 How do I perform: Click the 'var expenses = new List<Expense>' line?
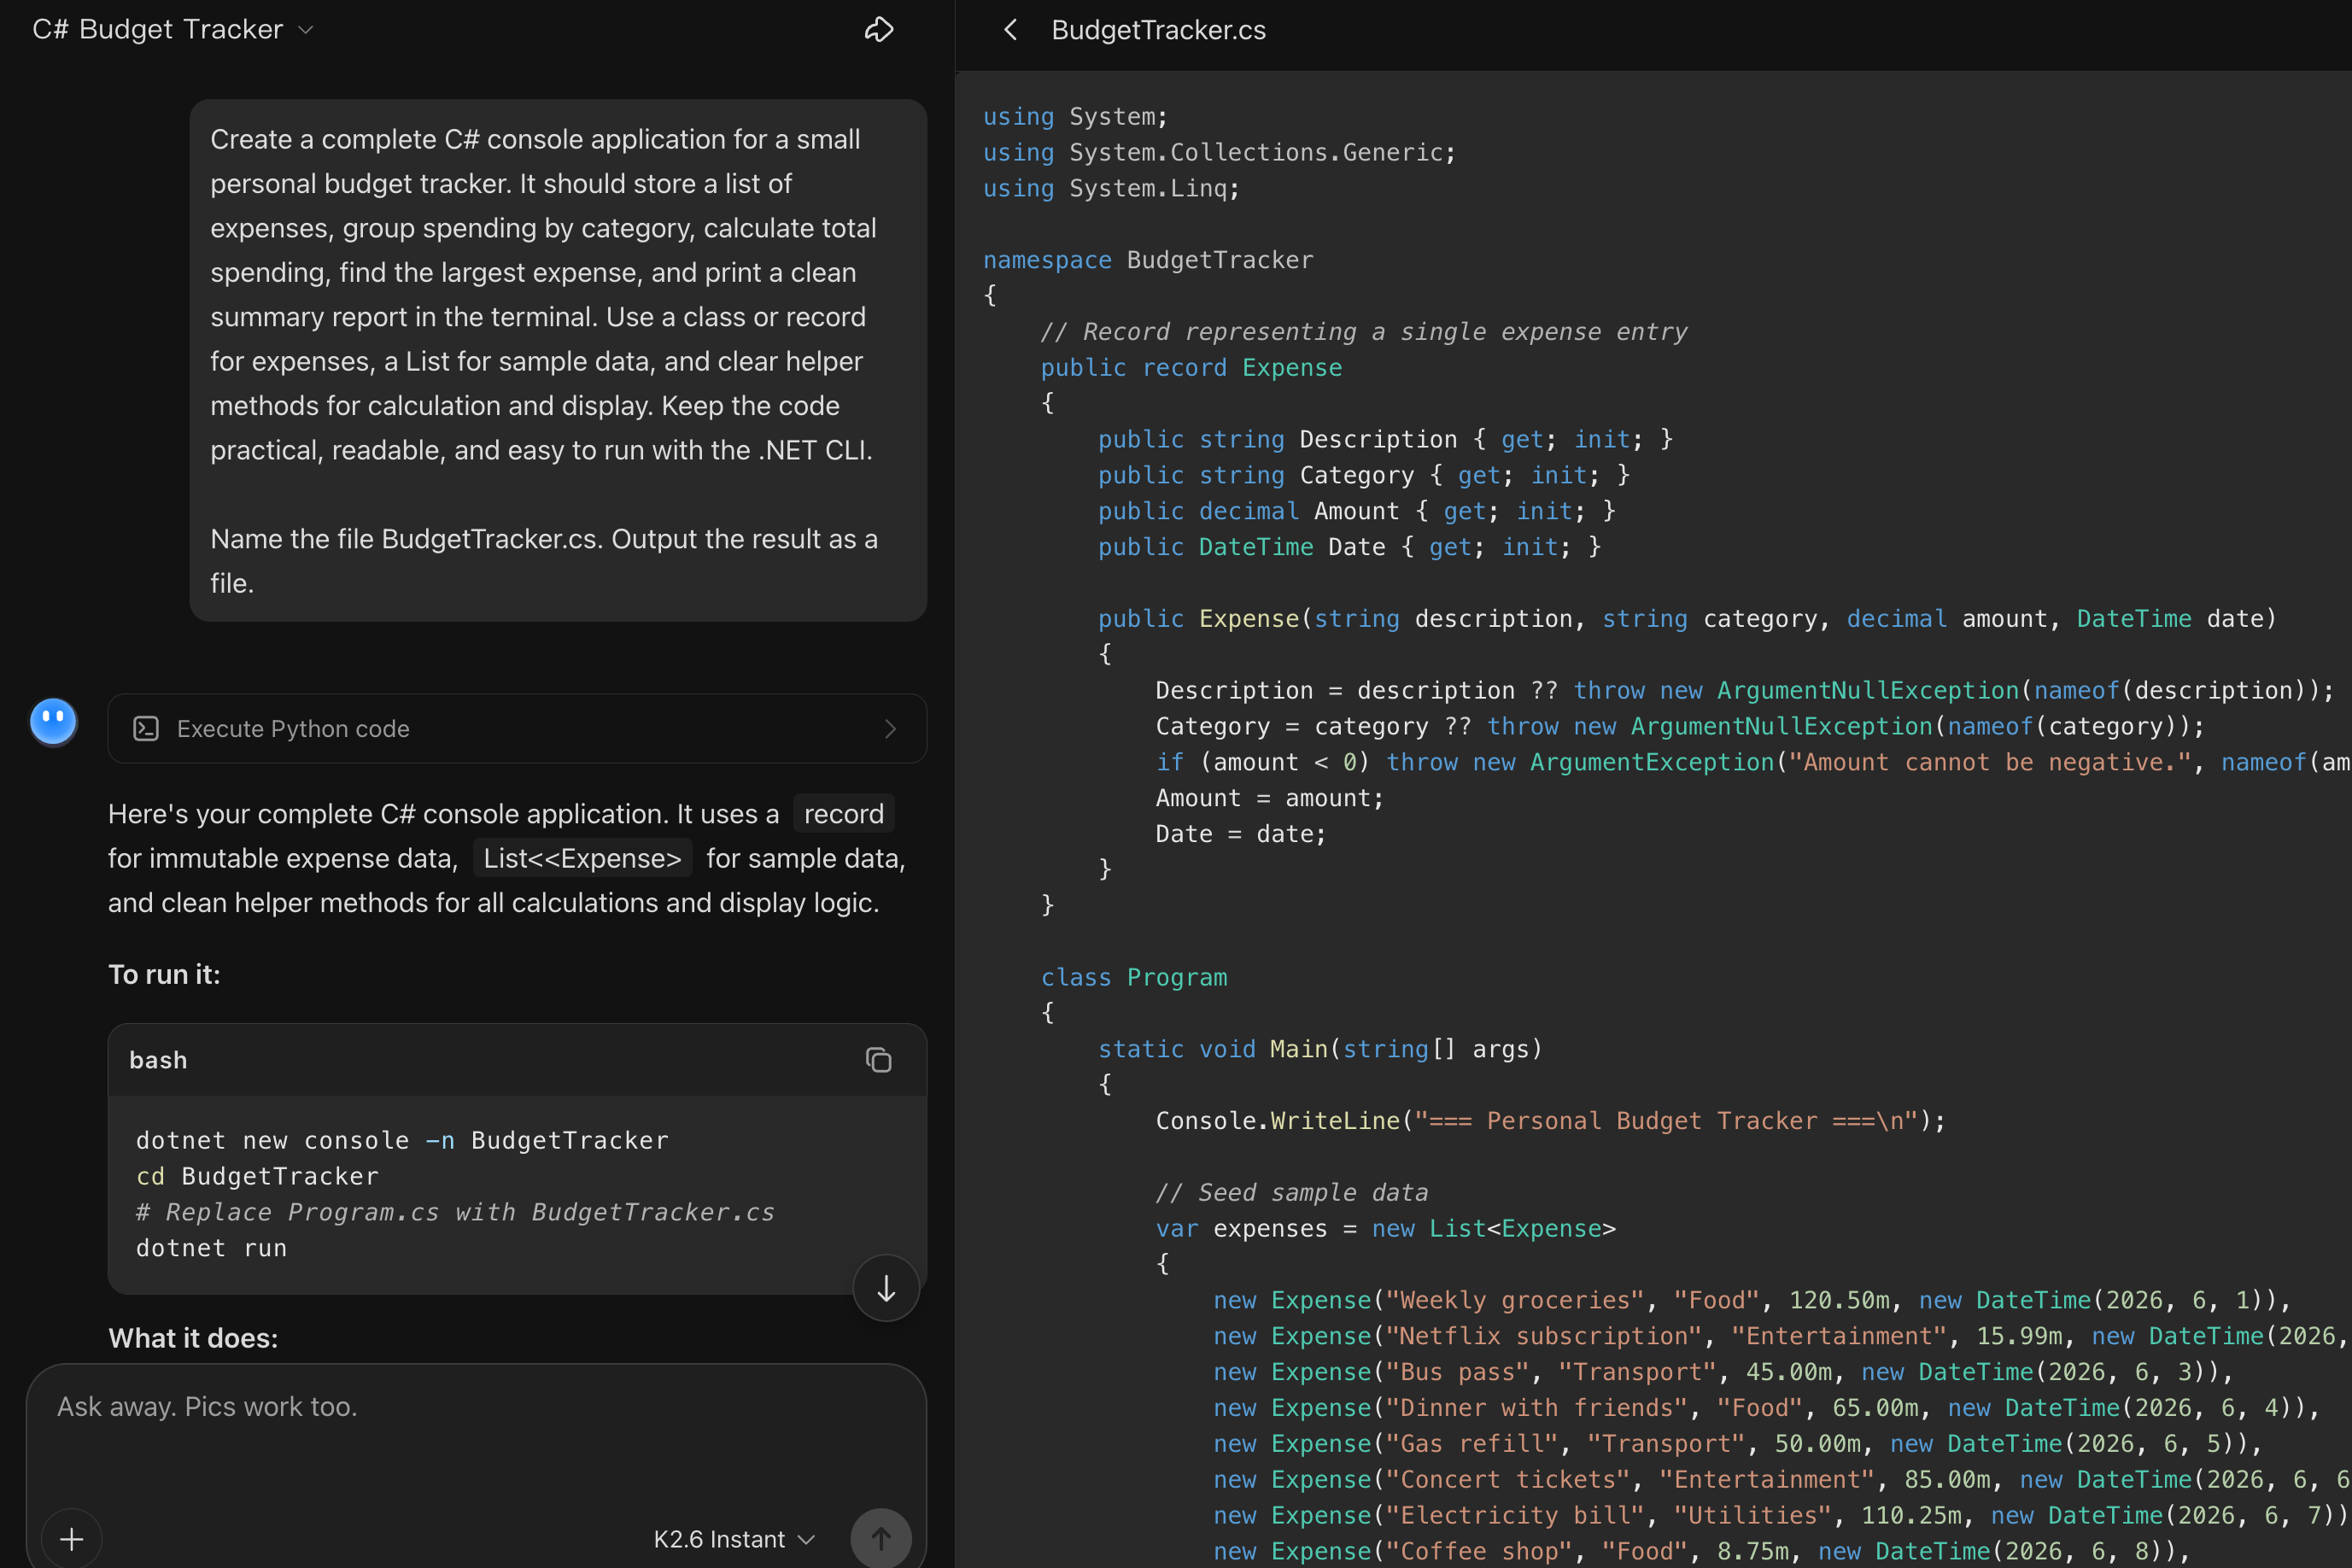(1386, 1228)
